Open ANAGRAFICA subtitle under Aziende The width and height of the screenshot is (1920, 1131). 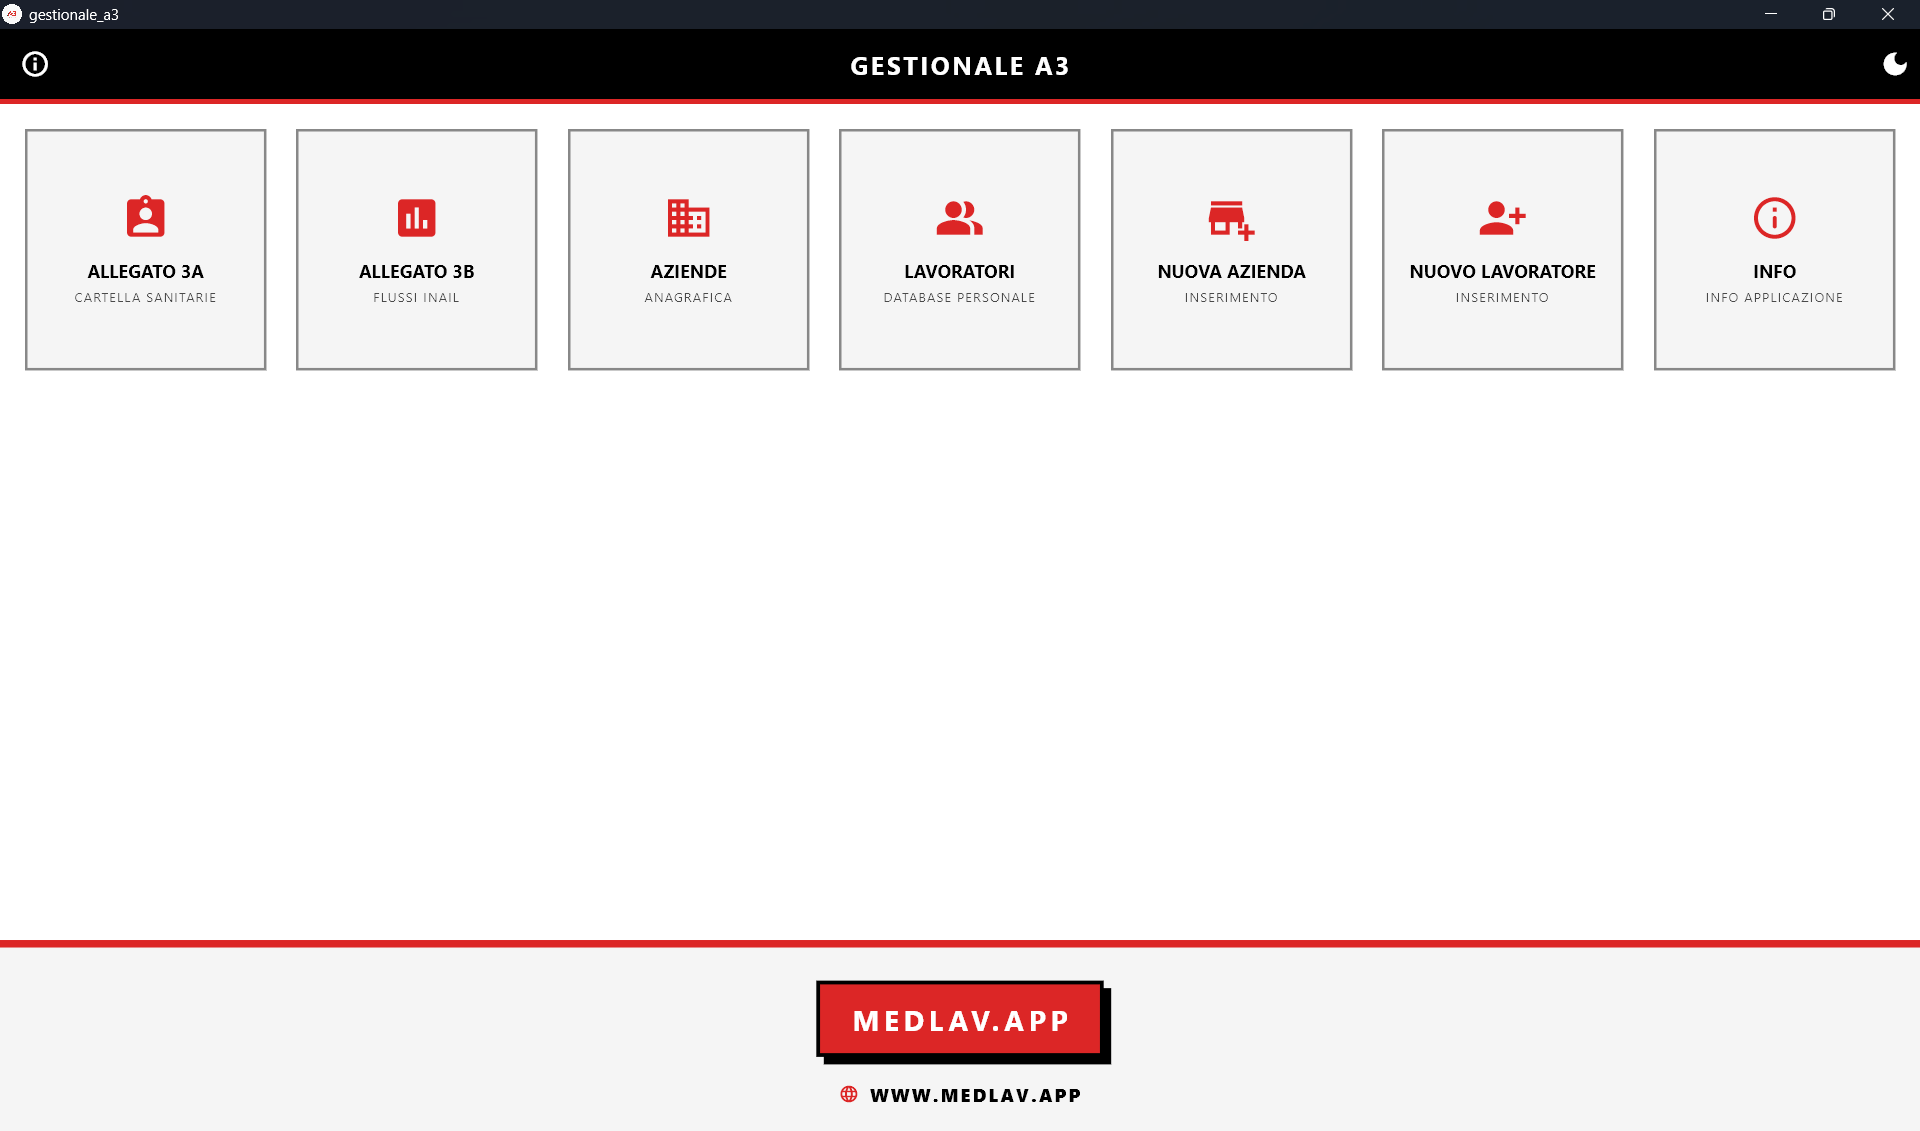pos(688,297)
